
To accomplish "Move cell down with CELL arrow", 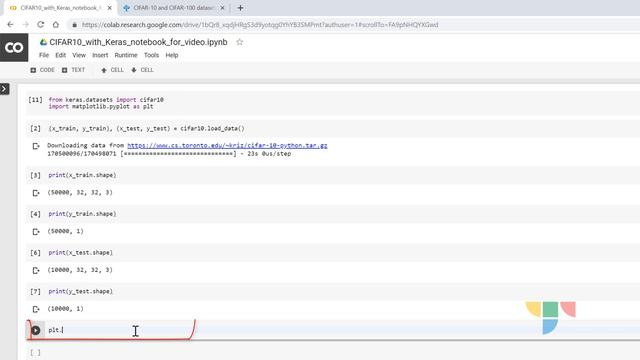I will click(142, 70).
